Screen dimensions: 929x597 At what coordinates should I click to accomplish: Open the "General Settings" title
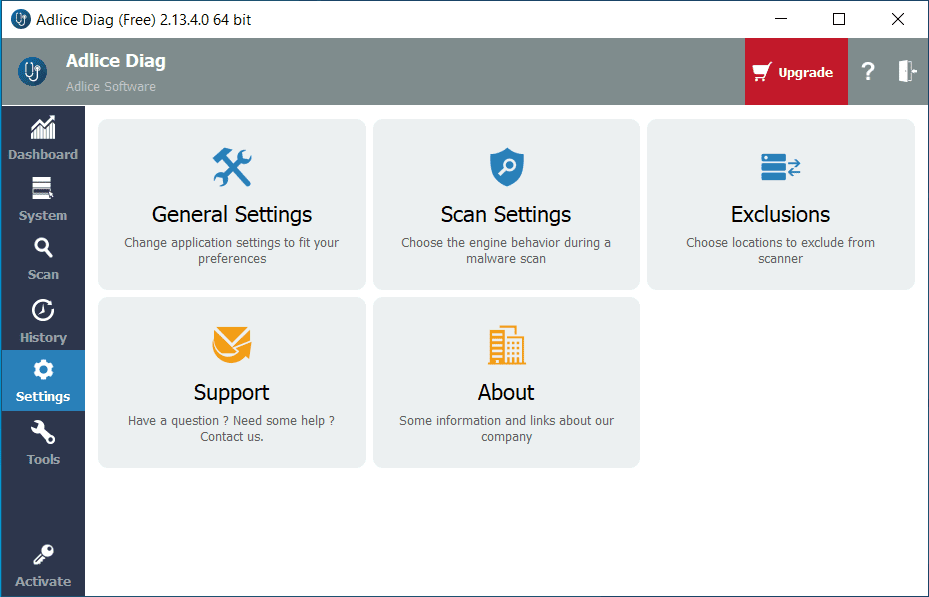pos(232,214)
